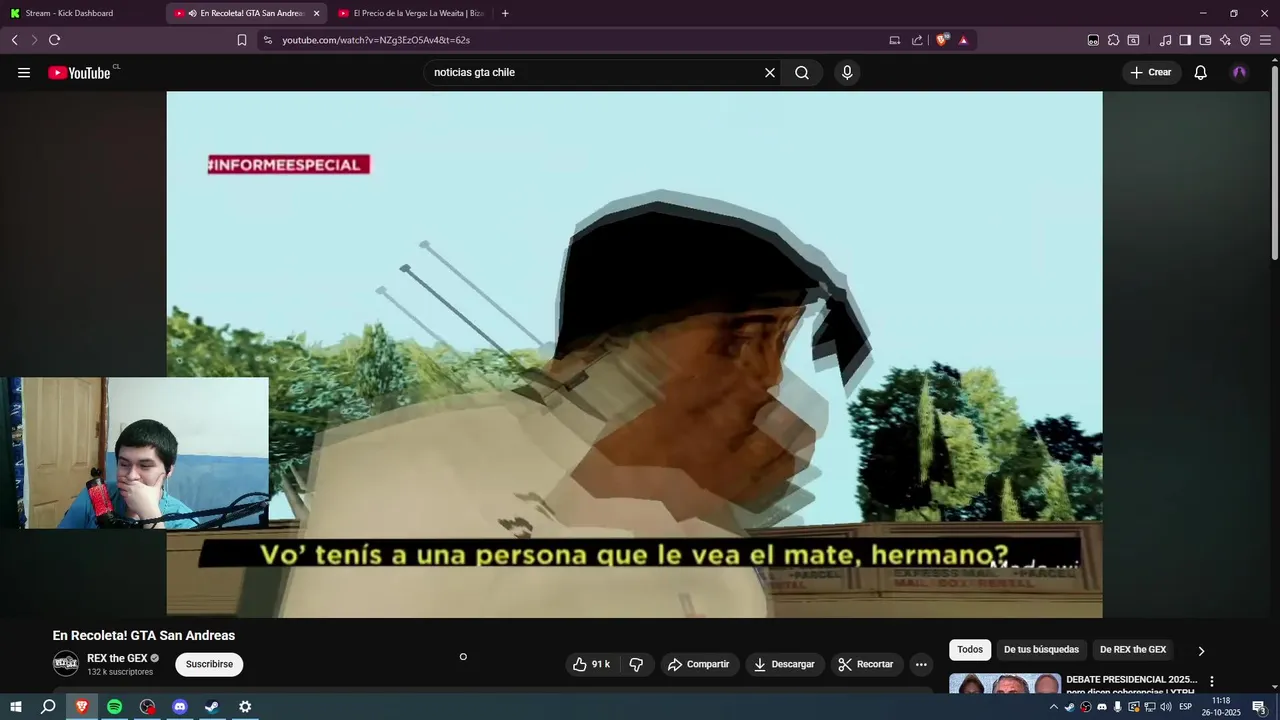Click the browser address bar URL
Viewport: 1280px width, 720px height.
pyautogui.click(x=376, y=40)
